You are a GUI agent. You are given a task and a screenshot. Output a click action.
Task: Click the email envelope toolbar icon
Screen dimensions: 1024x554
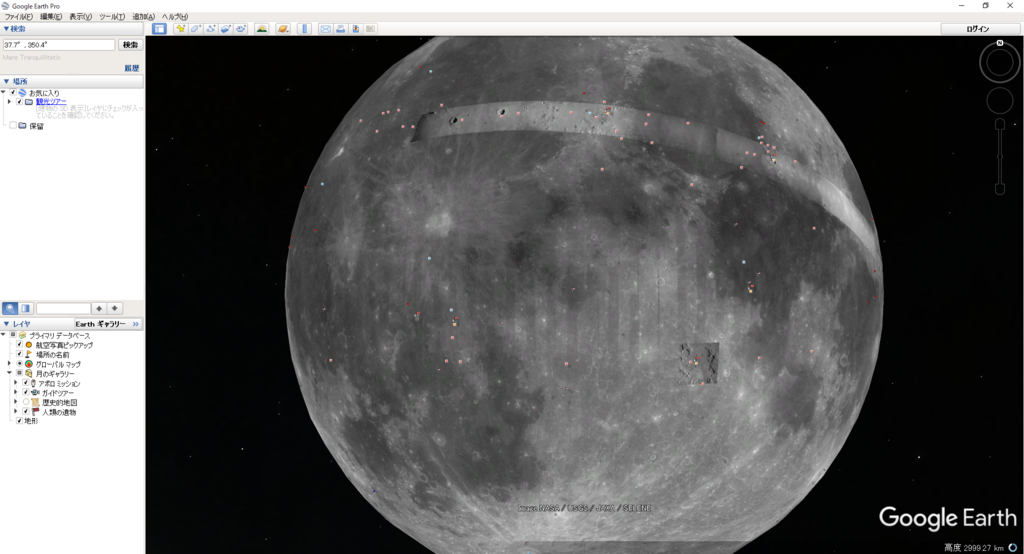(x=325, y=29)
